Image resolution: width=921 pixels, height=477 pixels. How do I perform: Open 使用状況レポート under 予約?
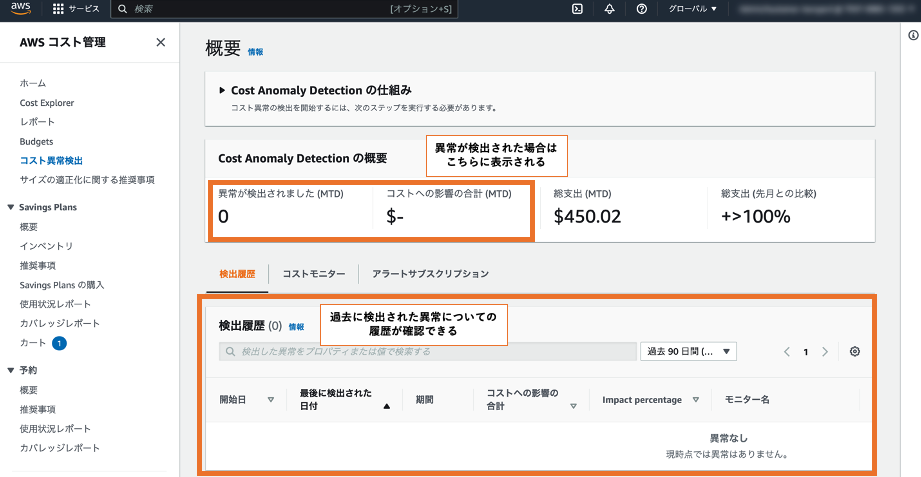click(55, 429)
